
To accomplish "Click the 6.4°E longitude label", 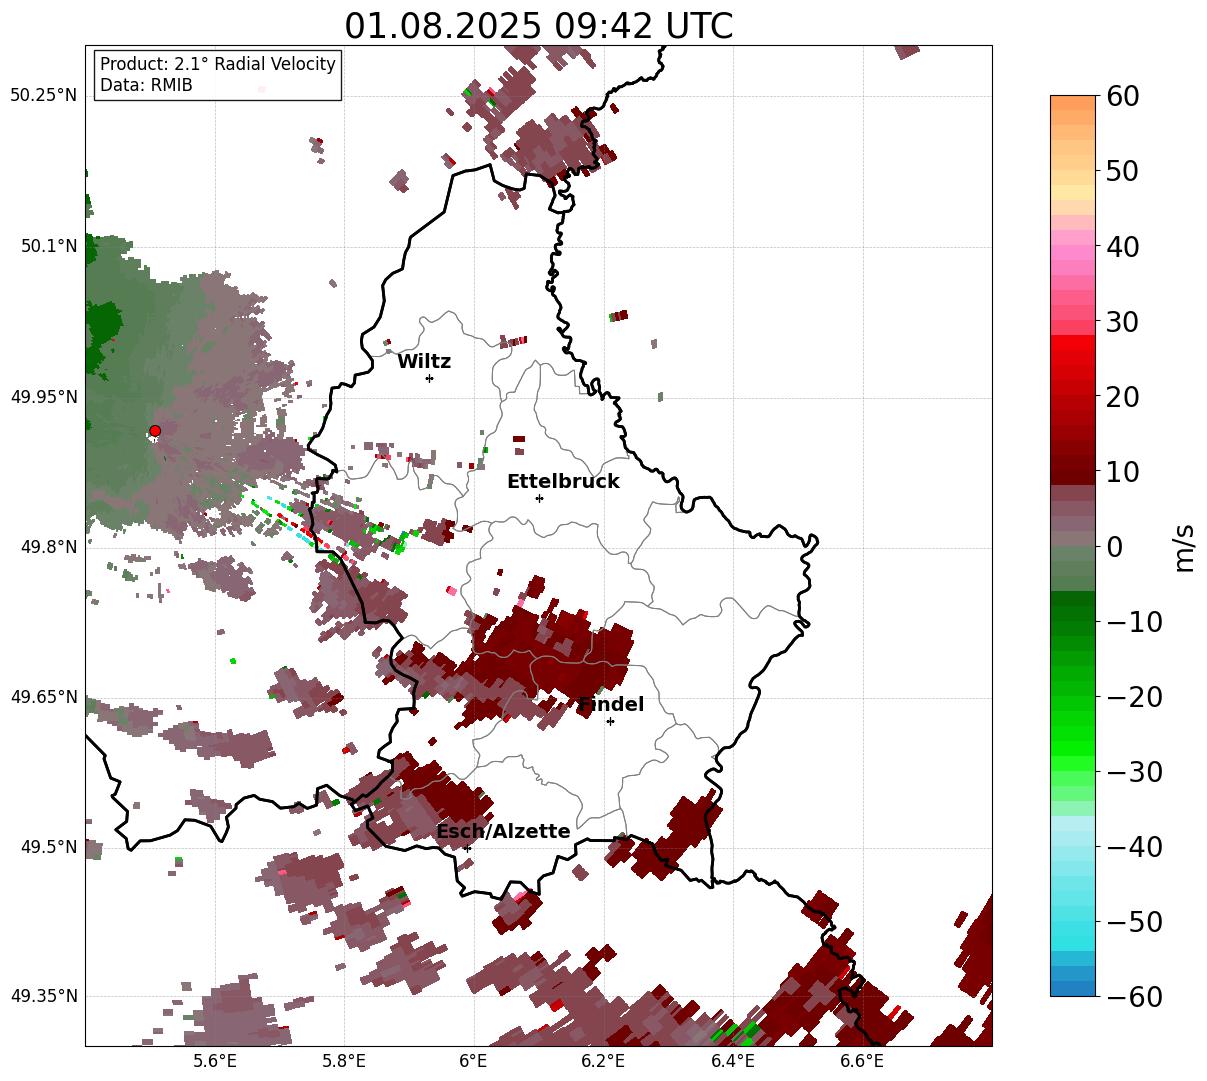I will (x=733, y=1061).
